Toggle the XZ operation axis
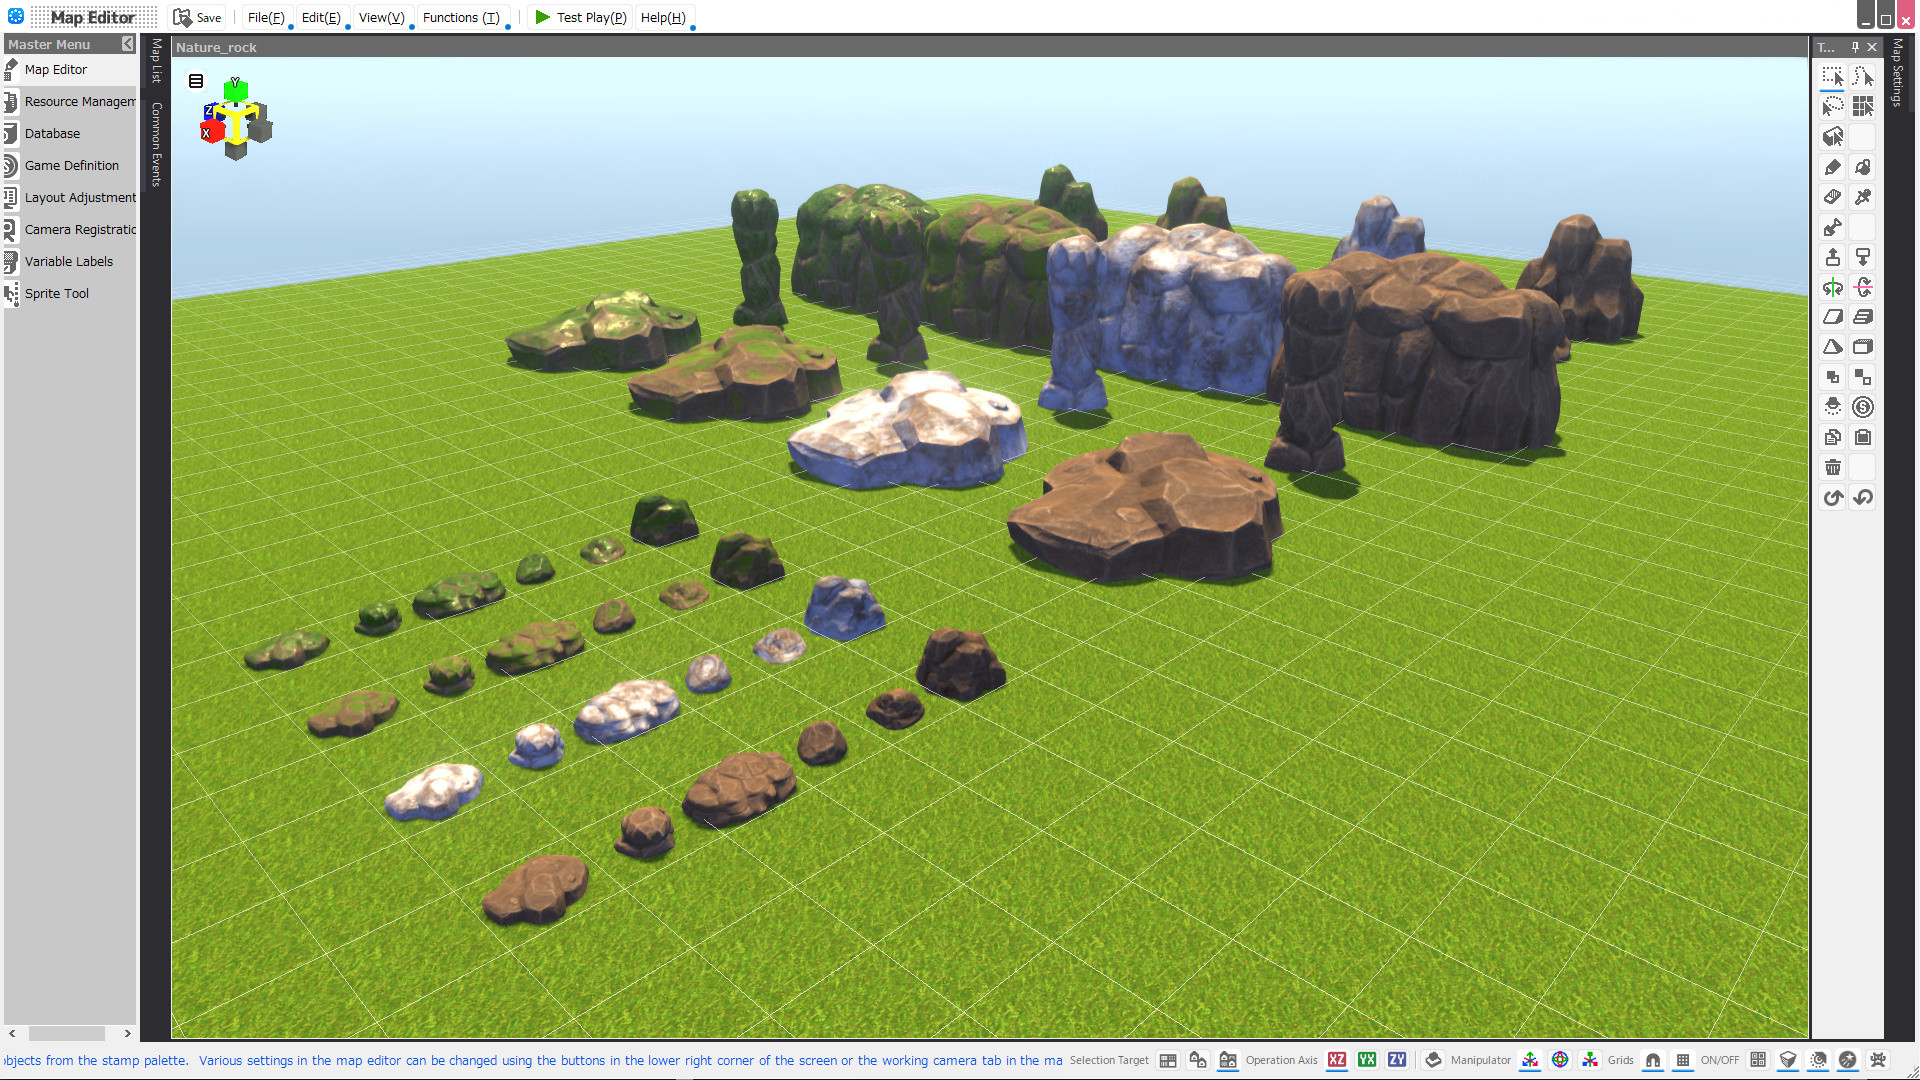The height and width of the screenshot is (1080, 1920). click(1337, 1060)
